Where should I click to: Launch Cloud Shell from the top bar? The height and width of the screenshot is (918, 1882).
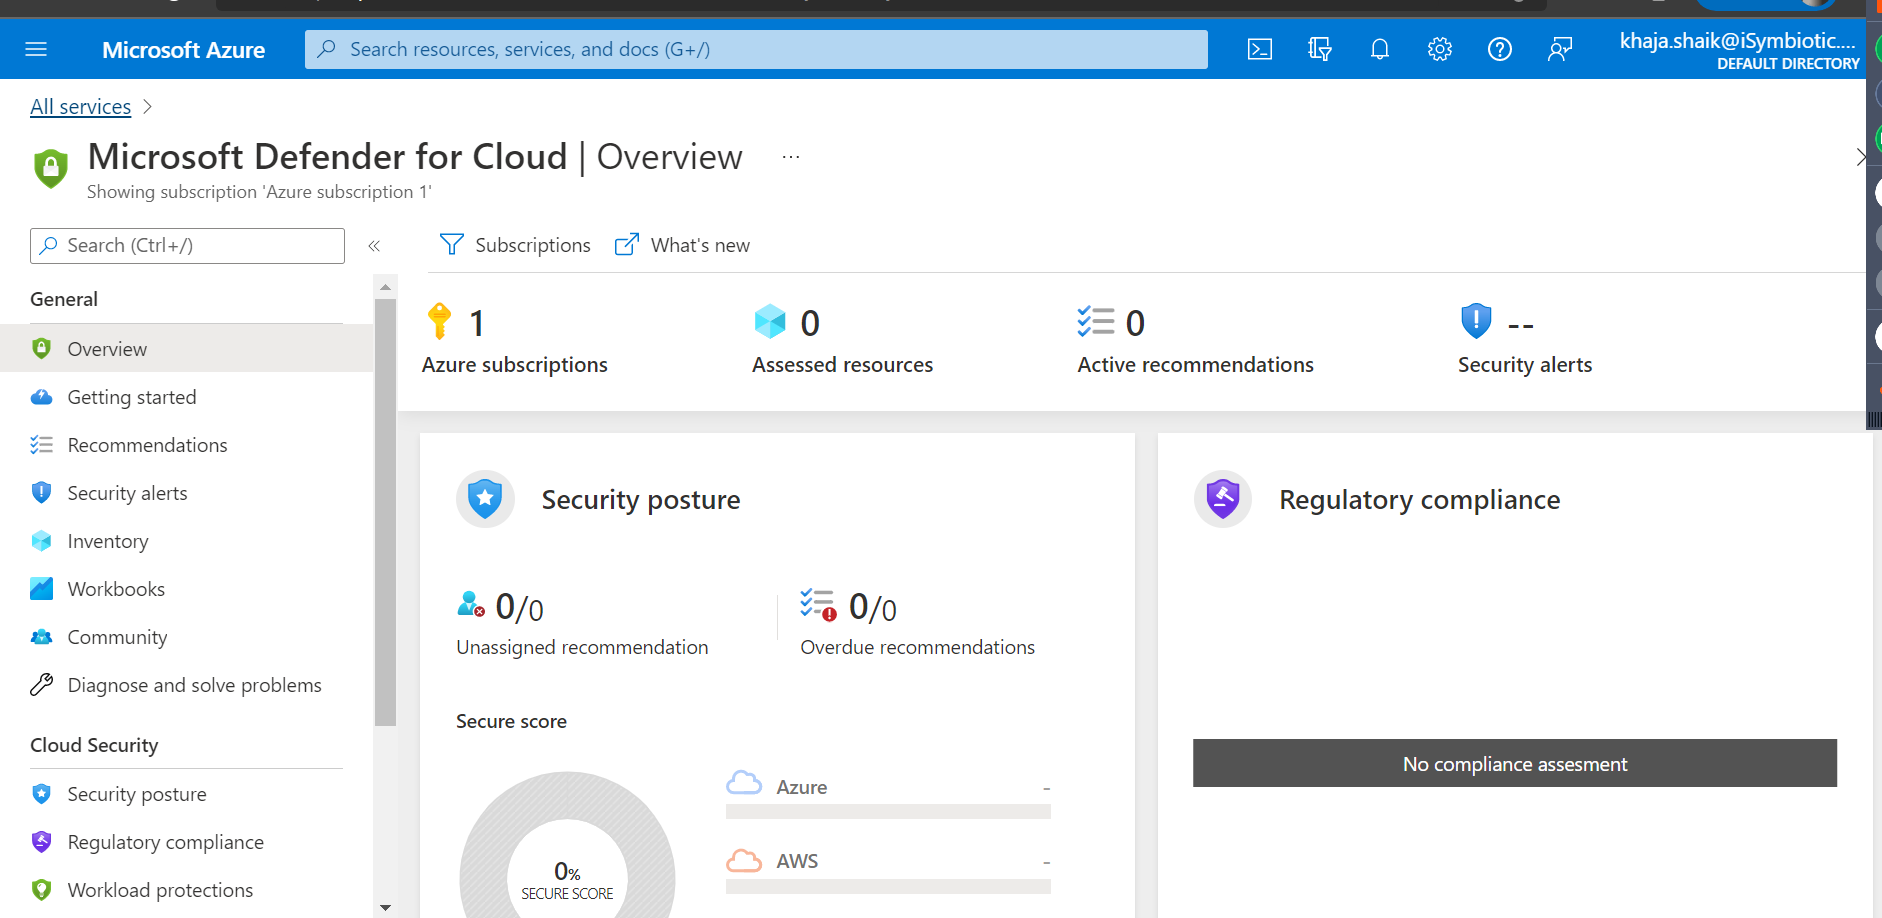pos(1260,49)
